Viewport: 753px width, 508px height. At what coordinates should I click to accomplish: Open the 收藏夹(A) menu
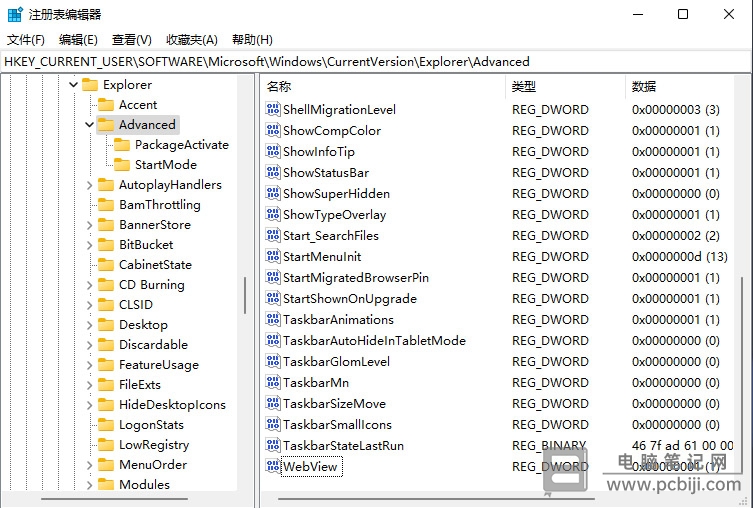coord(192,39)
